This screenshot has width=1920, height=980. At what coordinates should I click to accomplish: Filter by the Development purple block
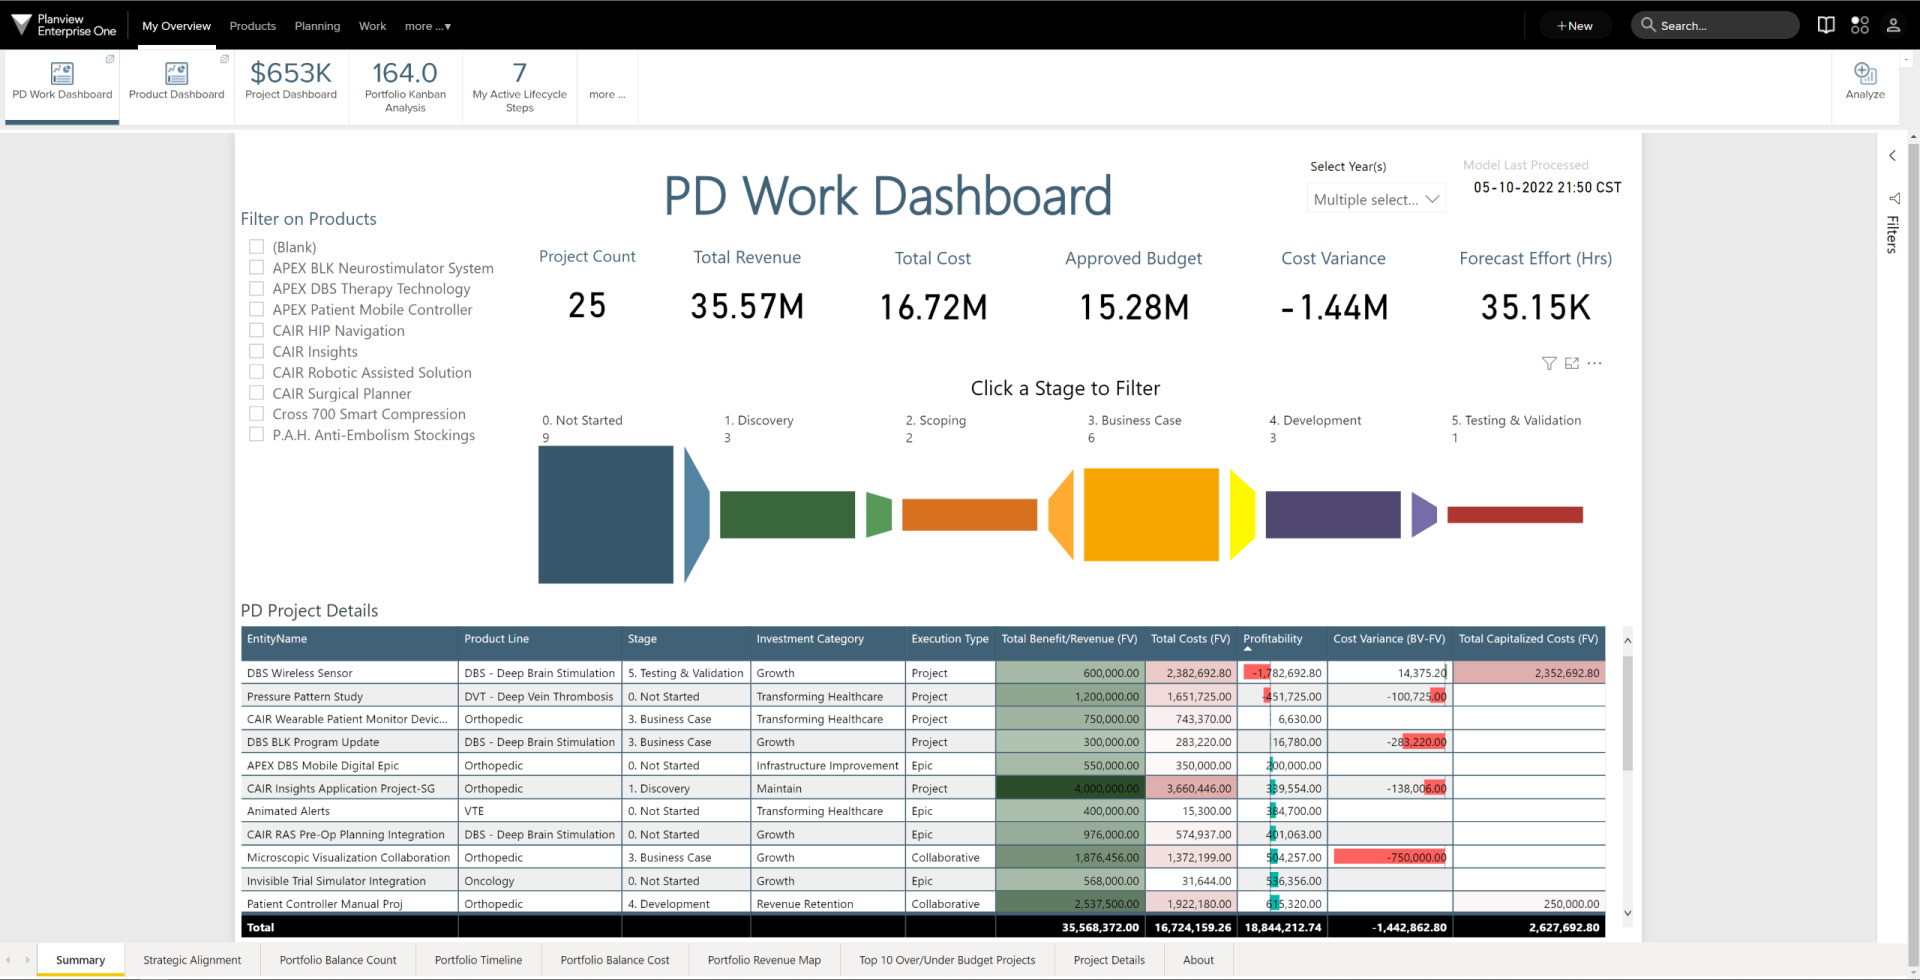pos(1333,515)
